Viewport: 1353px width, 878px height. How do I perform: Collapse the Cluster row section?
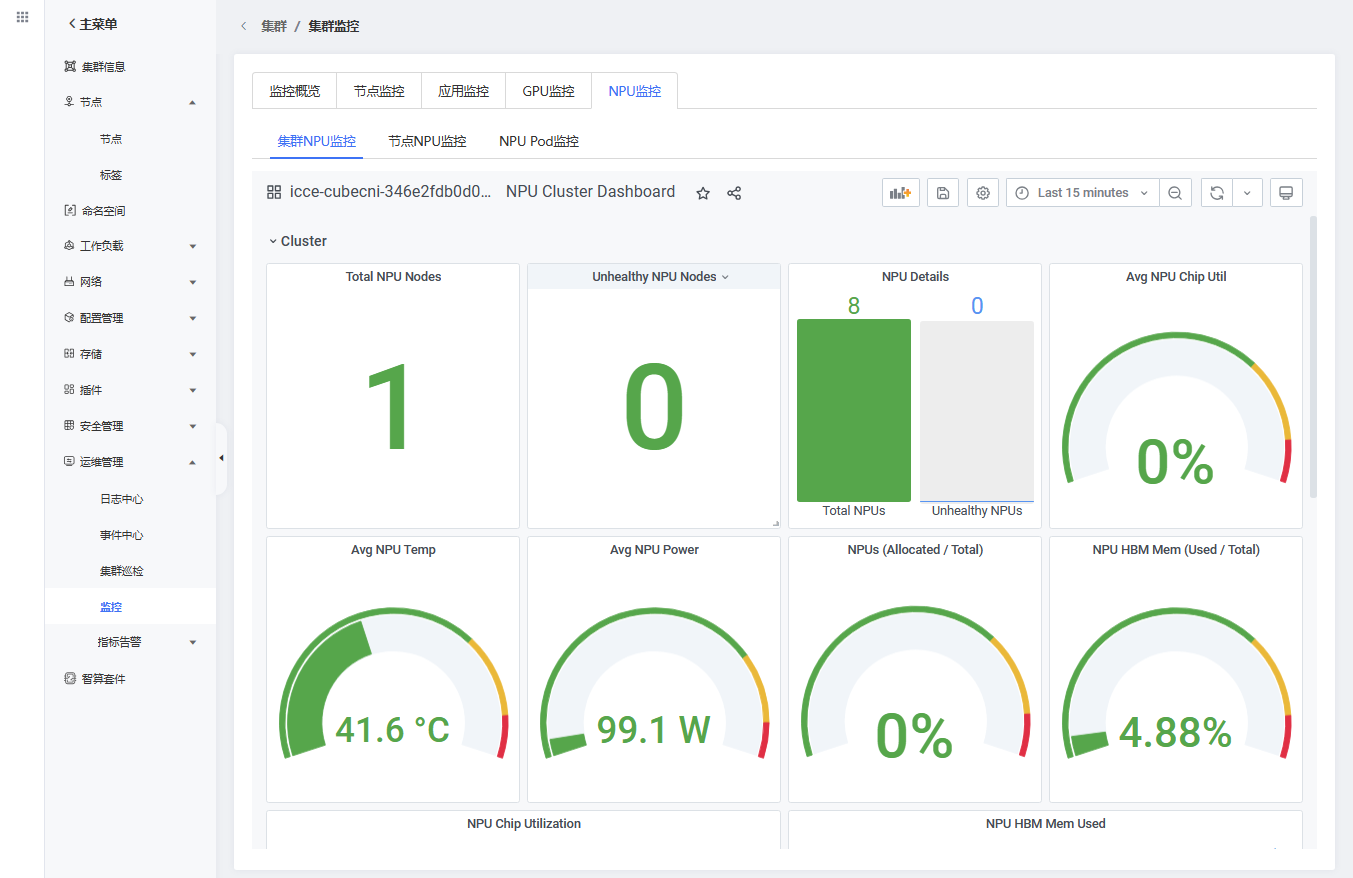point(298,241)
